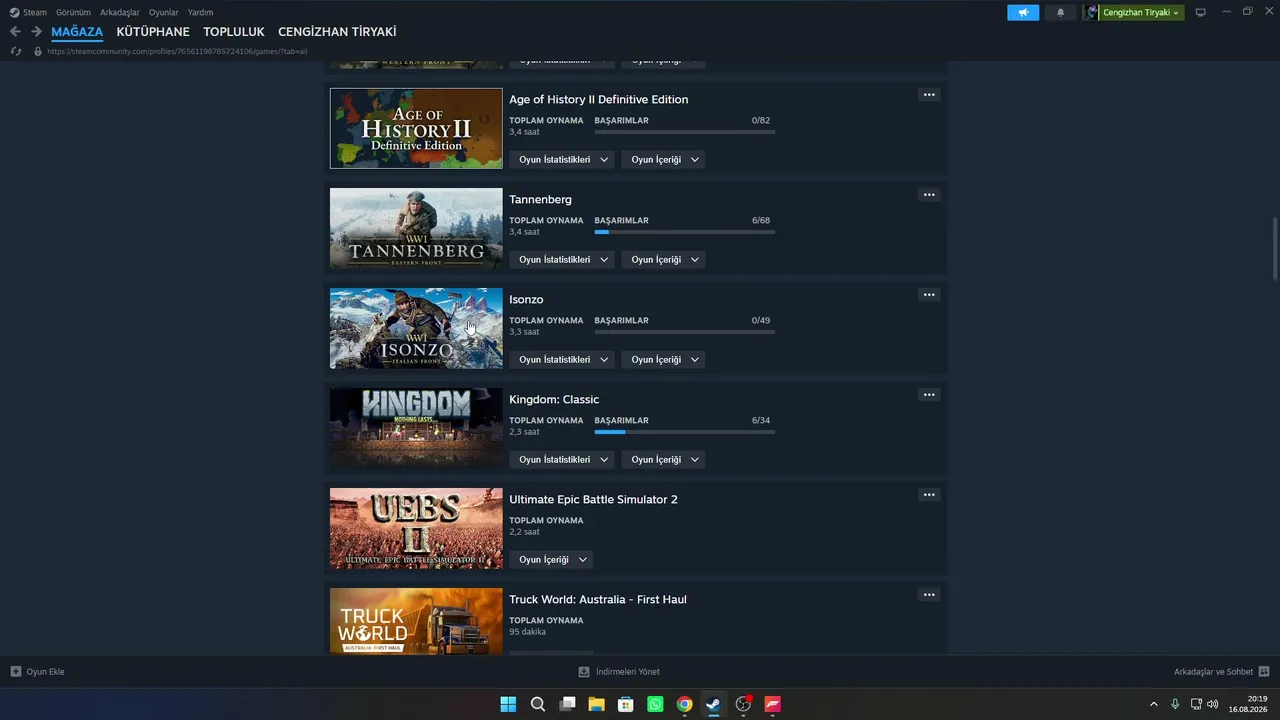Expand Oyun İçeriği for Isonzo
The height and width of the screenshot is (720, 1280).
663,360
